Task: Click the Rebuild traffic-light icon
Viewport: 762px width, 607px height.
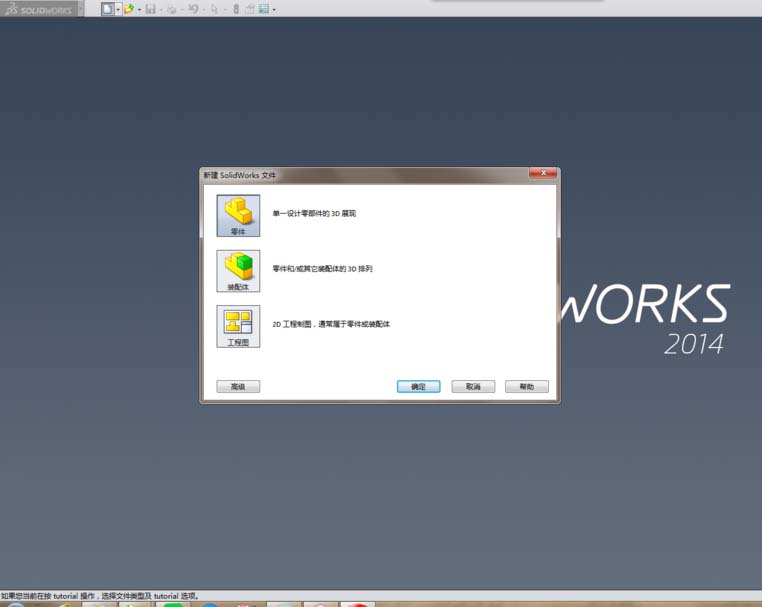Action: (236, 9)
